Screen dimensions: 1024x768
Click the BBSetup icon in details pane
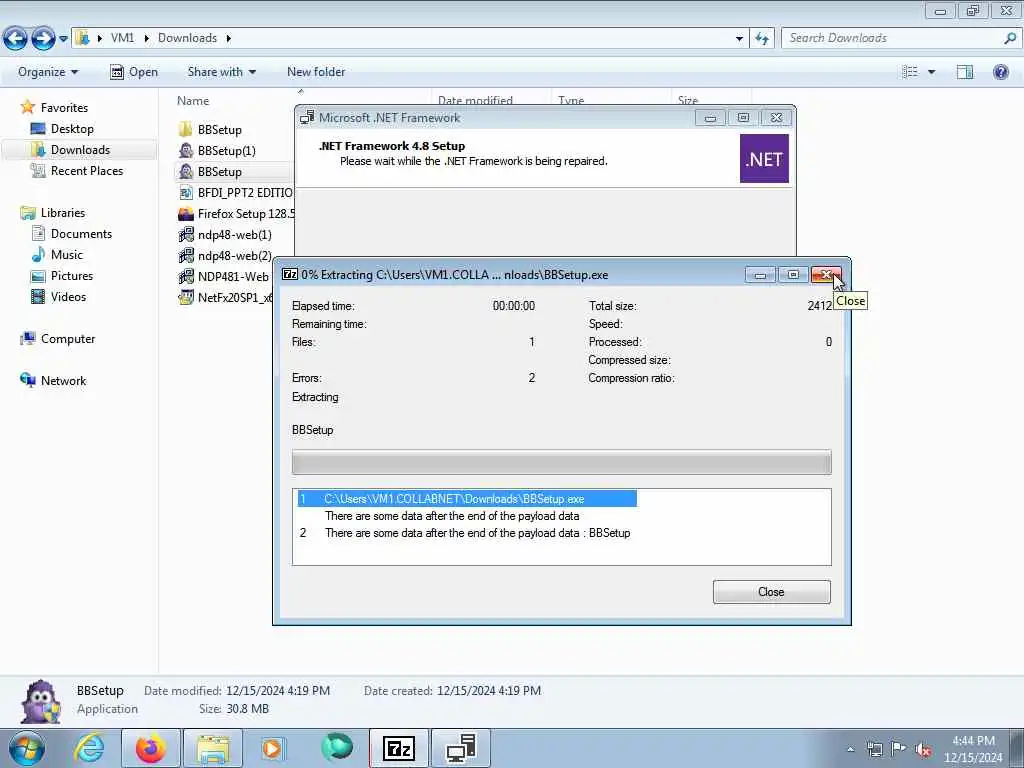click(x=41, y=701)
